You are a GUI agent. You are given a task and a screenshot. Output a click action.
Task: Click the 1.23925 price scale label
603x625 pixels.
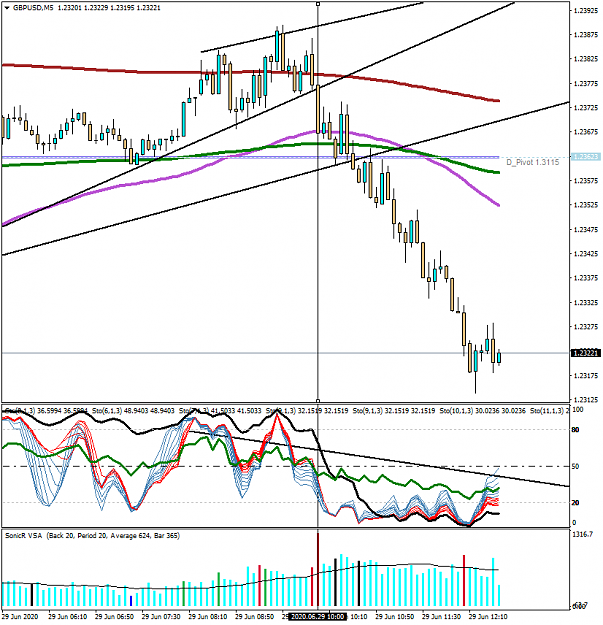586,10
